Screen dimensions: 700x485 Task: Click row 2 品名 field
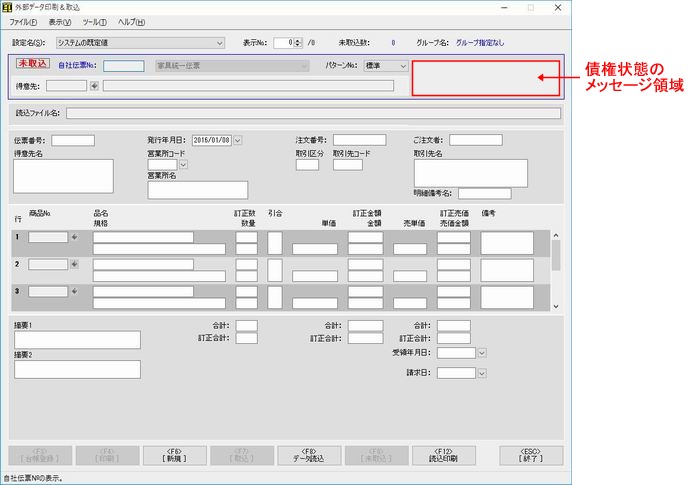click(143, 264)
